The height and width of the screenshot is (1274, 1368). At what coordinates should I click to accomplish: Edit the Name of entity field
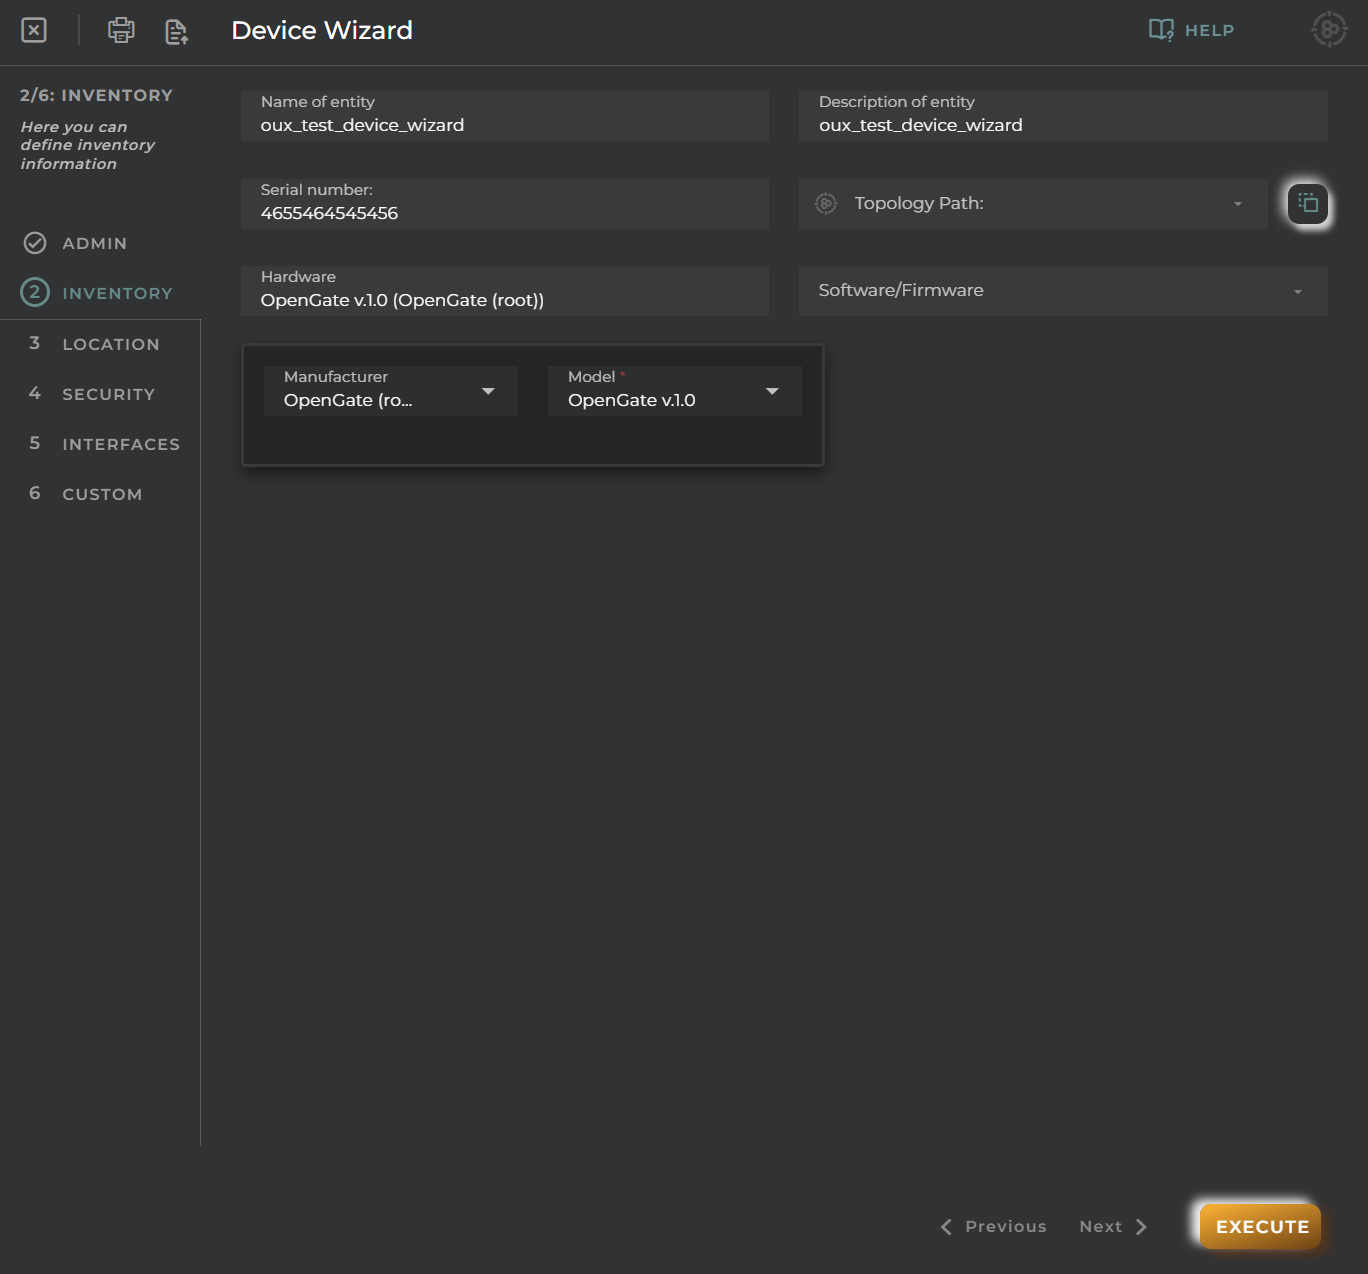point(505,116)
